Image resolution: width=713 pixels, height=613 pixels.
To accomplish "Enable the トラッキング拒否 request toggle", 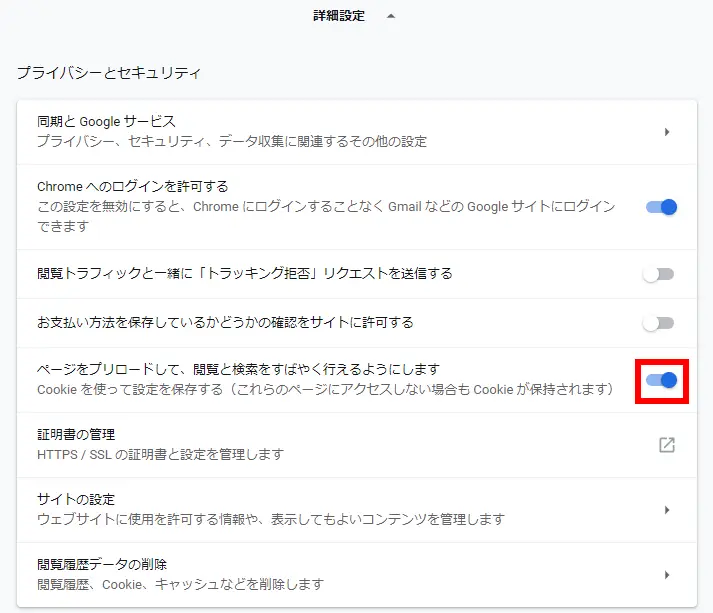I will coord(658,274).
